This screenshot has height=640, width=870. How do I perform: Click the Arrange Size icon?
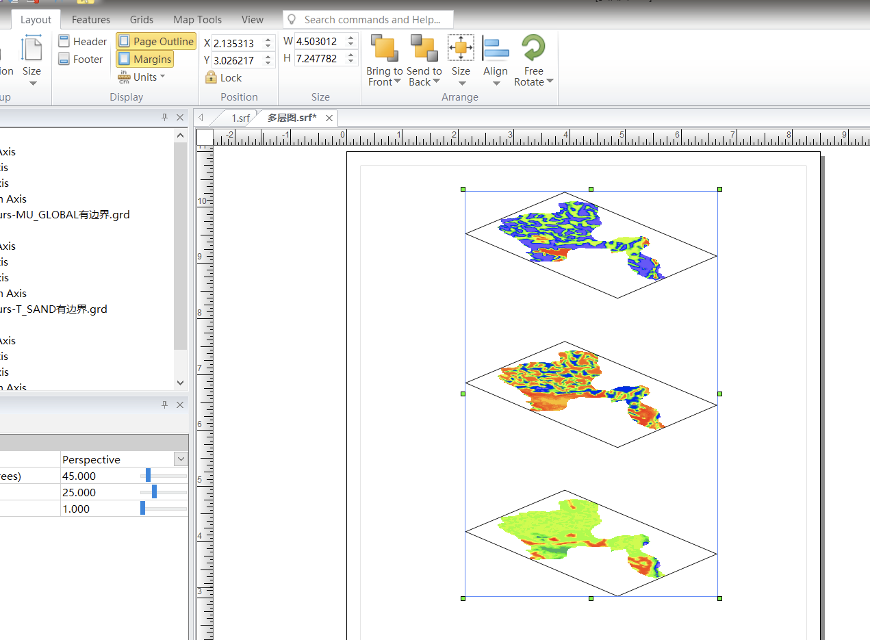click(x=461, y=49)
